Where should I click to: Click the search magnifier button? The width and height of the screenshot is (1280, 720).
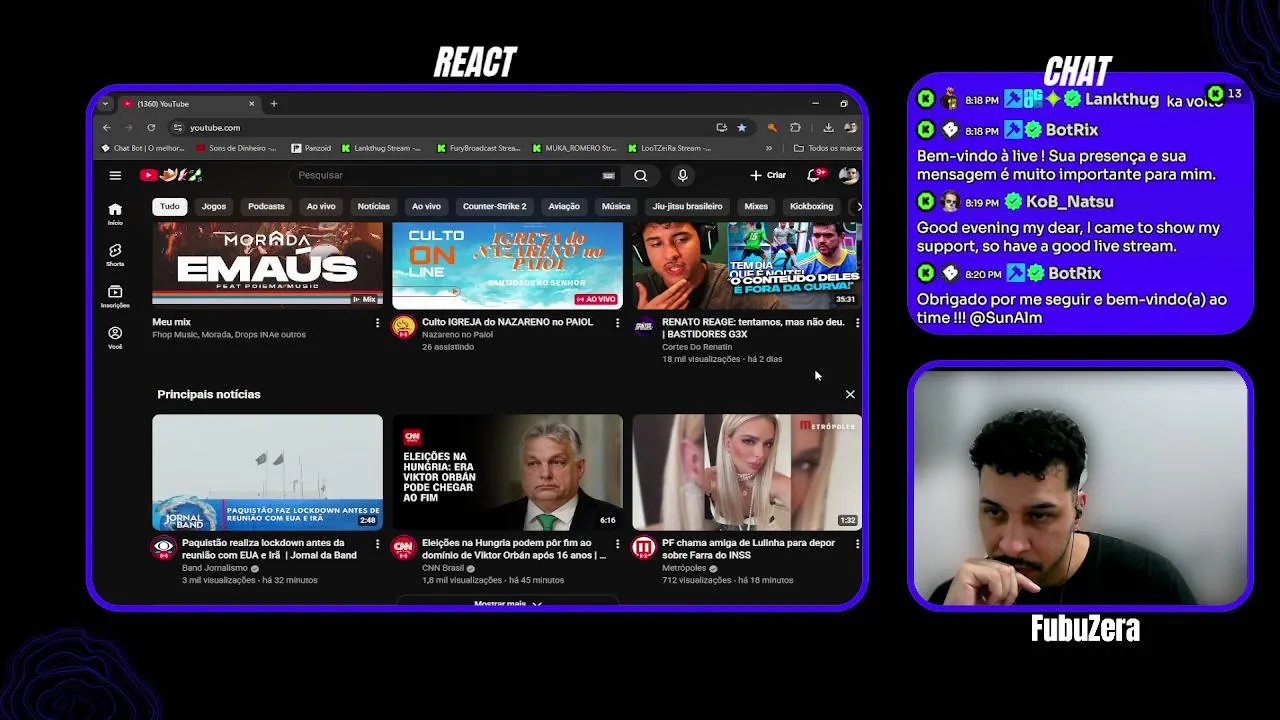click(640, 175)
